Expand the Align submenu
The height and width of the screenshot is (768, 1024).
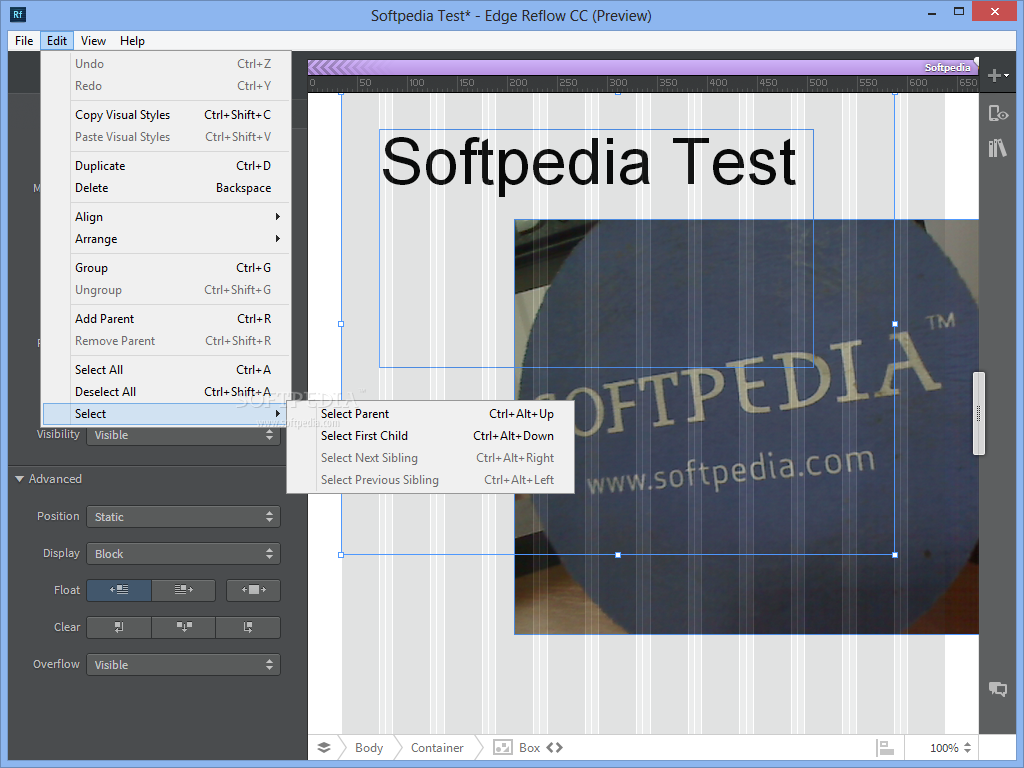(x=167, y=217)
